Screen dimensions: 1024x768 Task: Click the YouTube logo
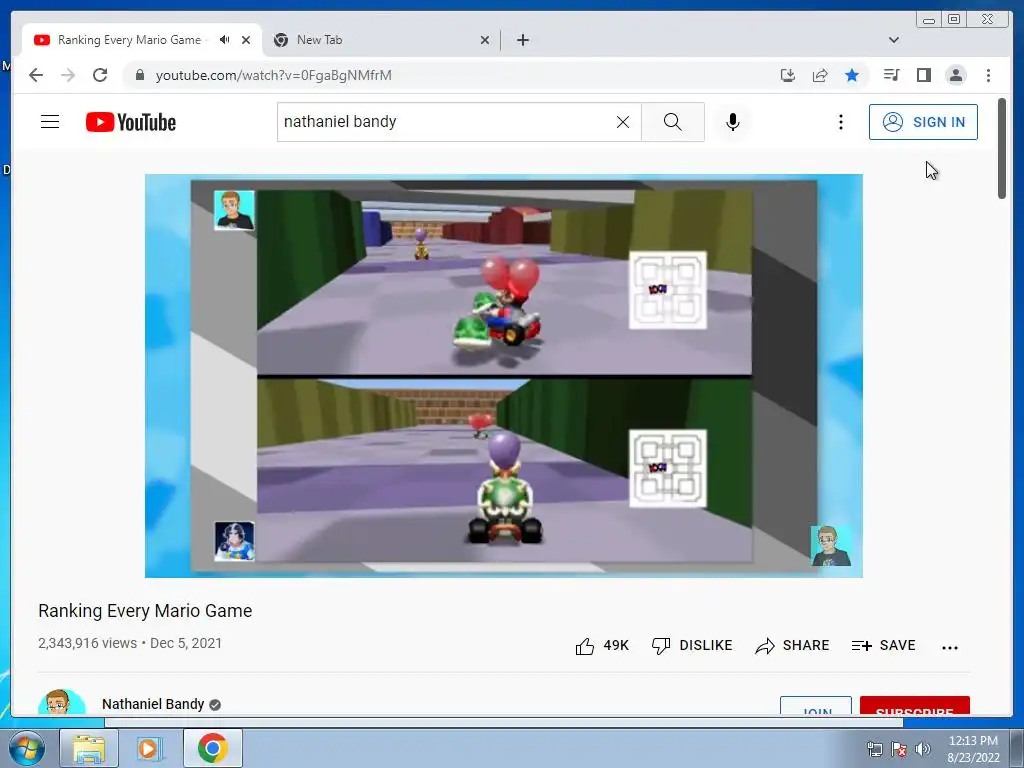[131, 122]
